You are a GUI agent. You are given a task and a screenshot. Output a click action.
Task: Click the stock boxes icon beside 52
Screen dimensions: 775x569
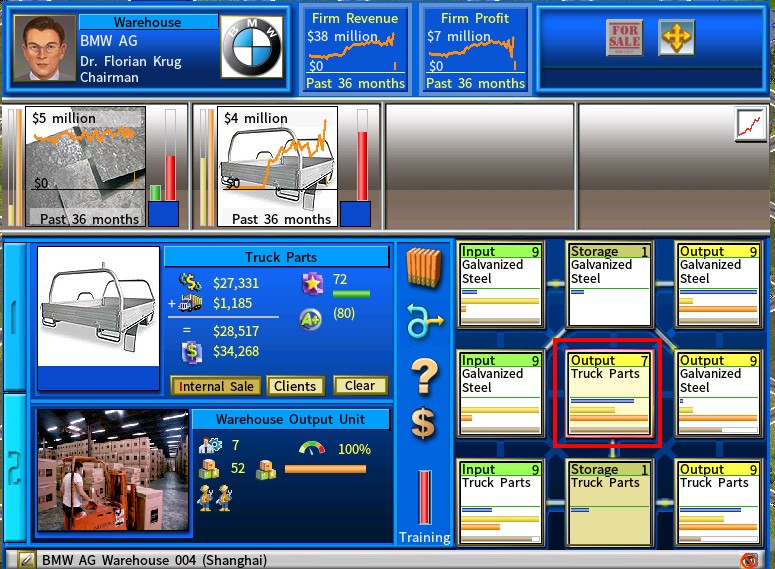pos(209,468)
